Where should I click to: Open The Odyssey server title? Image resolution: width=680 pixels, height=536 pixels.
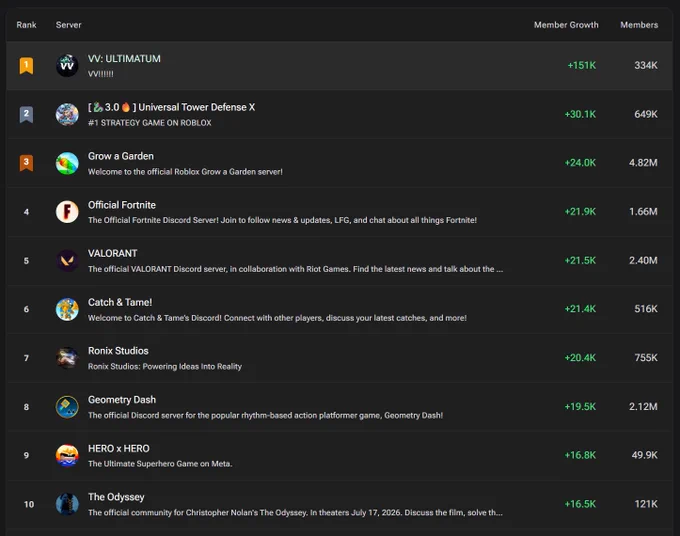pyautogui.click(x=116, y=497)
